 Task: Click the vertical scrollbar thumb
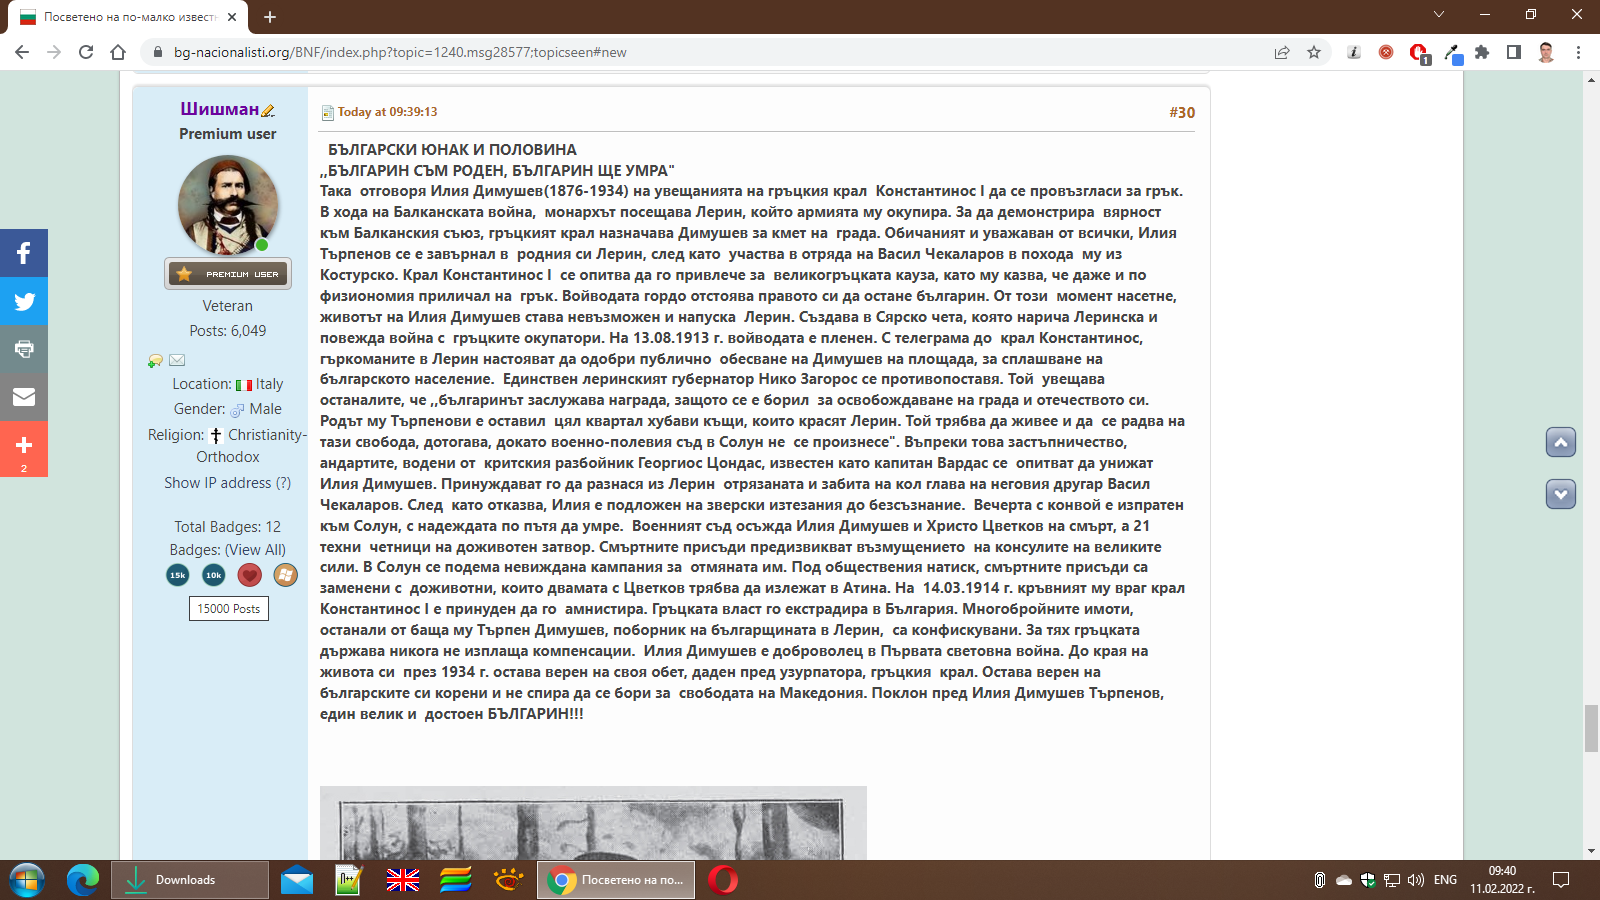pyautogui.click(x=1591, y=728)
